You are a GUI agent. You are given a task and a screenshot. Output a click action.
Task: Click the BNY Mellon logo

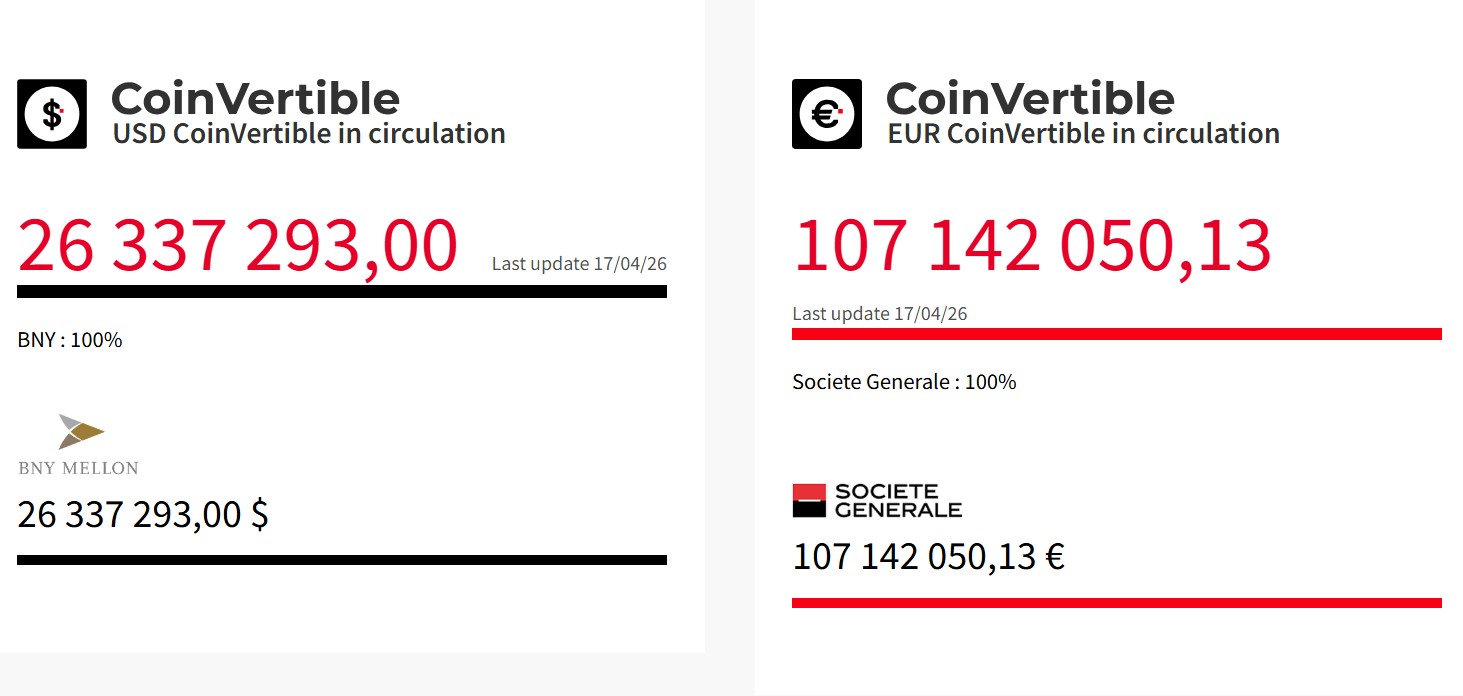(x=78, y=444)
